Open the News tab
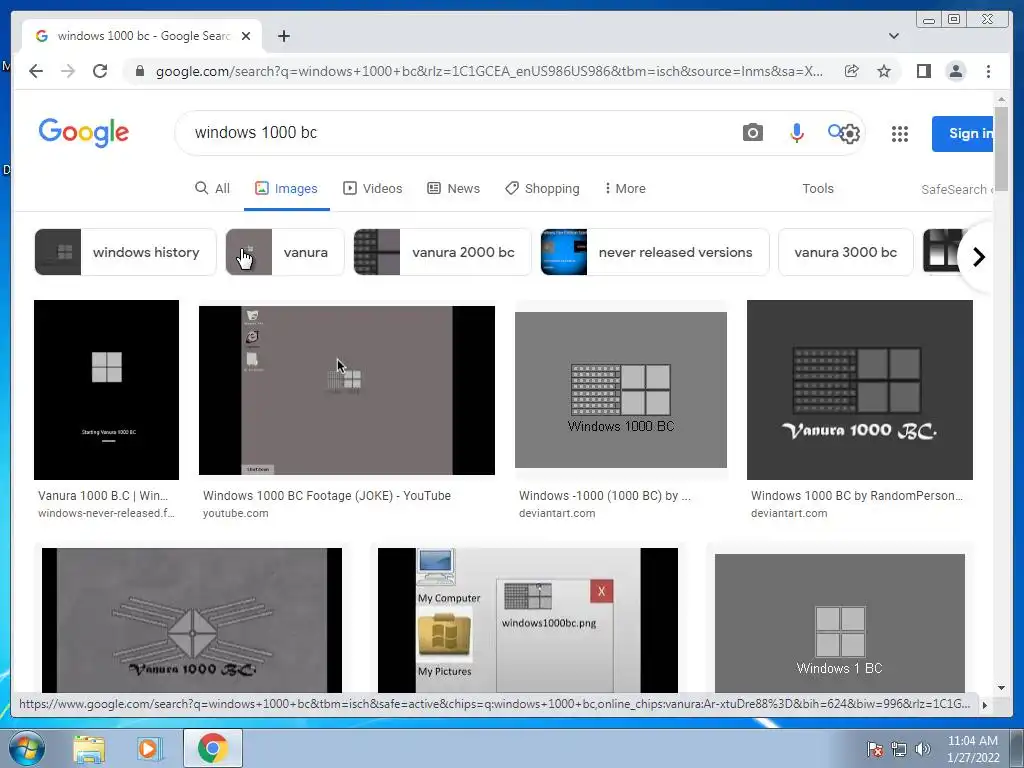The image size is (1024, 768). [x=453, y=189]
